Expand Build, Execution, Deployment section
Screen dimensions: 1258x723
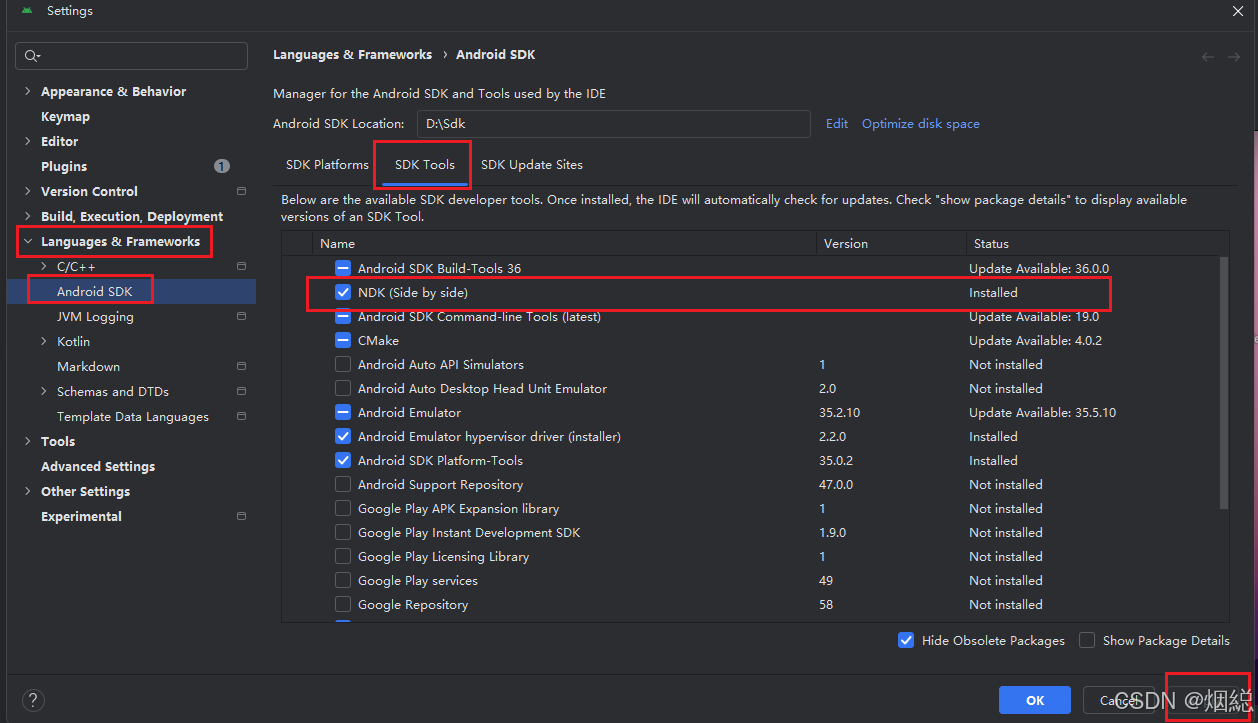[28, 216]
